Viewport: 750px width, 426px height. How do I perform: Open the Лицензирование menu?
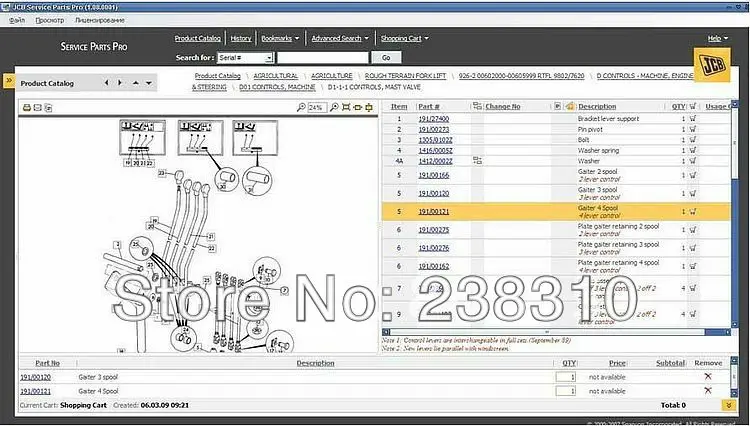(x=99, y=21)
